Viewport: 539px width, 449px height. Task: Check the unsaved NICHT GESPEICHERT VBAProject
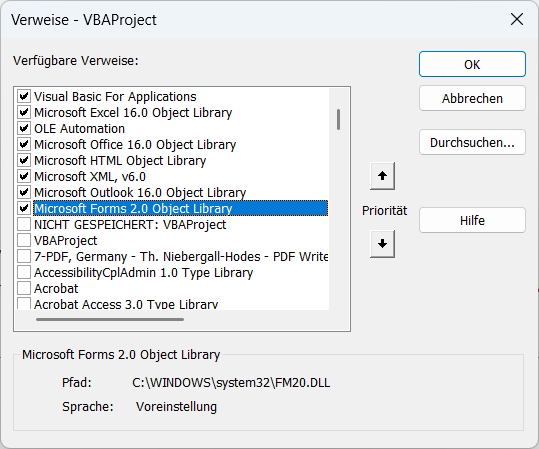[24, 224]
